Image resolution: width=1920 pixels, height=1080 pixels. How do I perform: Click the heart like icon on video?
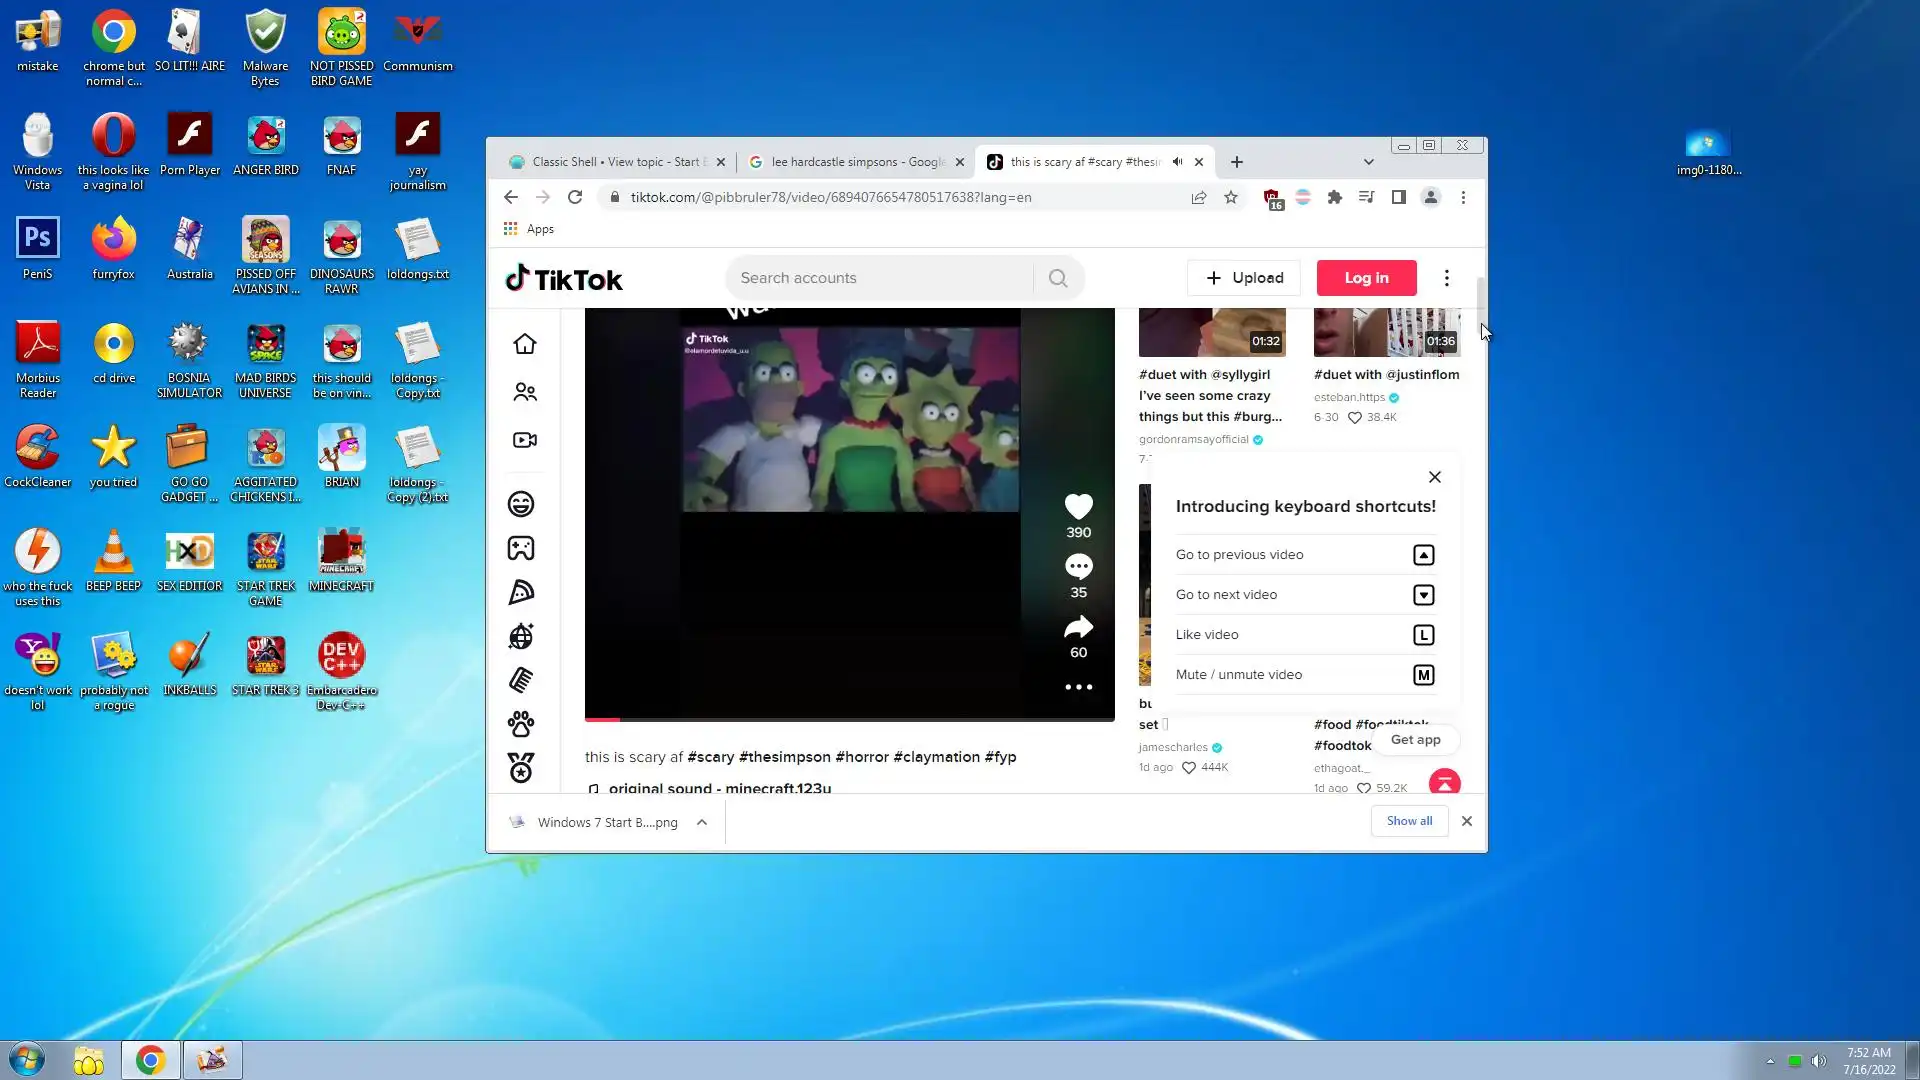point(1078,507)
